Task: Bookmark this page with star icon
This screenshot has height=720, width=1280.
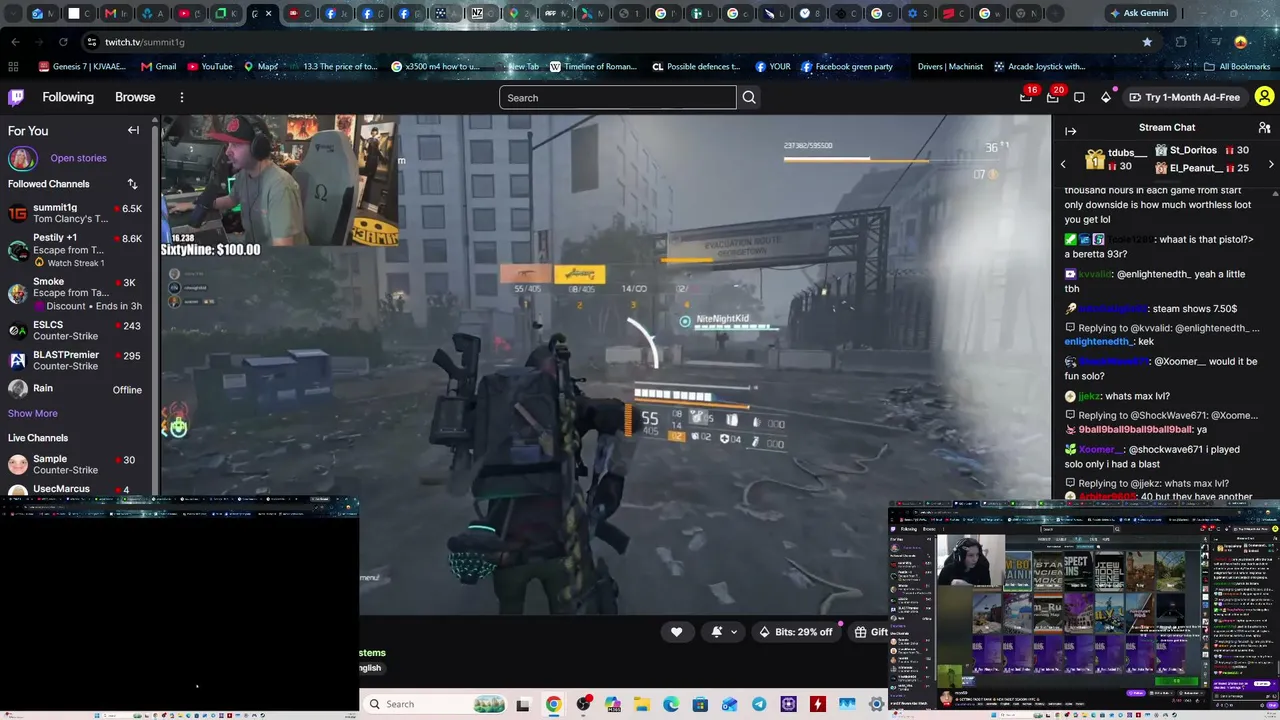Action: pyautogui.click(x=1147, y=42)
